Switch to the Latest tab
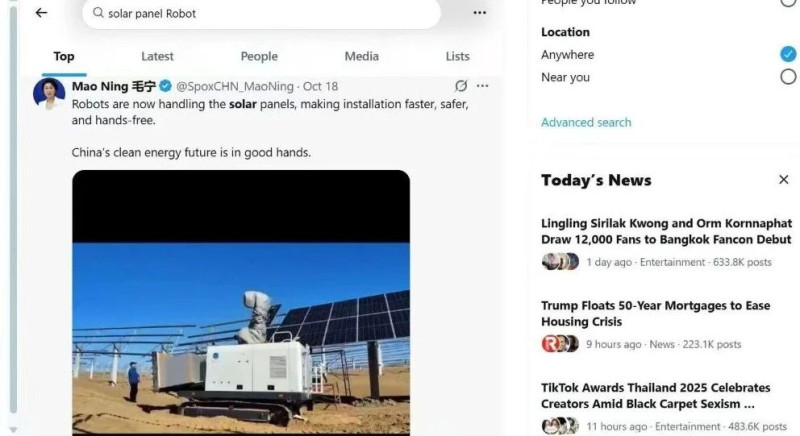The width and height of the screenshot is (800, 436). tap(157, 57)
